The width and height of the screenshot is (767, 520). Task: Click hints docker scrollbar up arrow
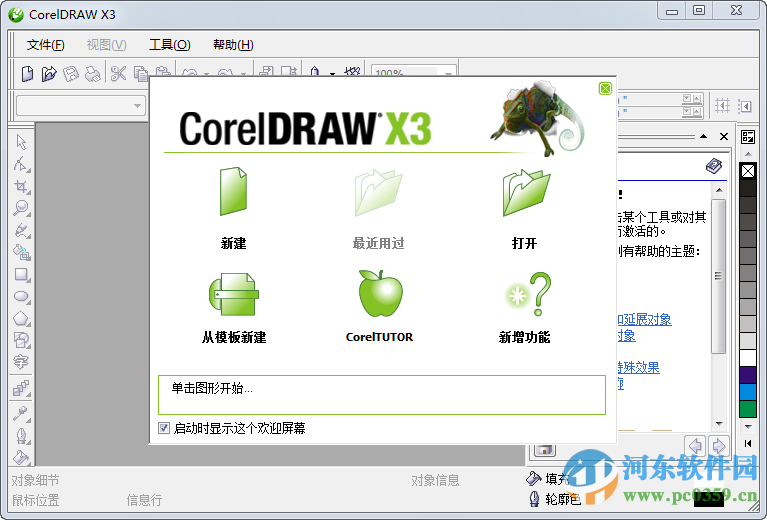(x=719, y=190)
